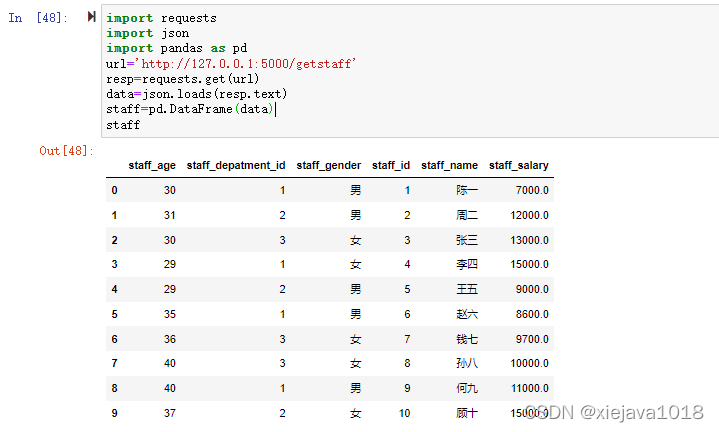Click inside the code cell editor
Viewport: 719px width, 432px height.
point(410,71)
